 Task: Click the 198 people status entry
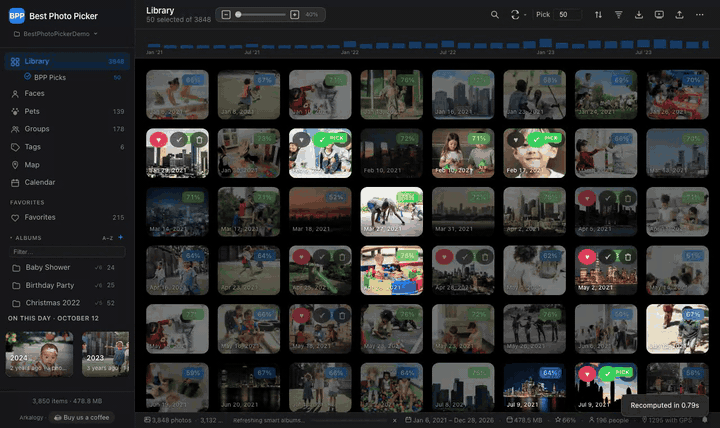click(609, 420)
